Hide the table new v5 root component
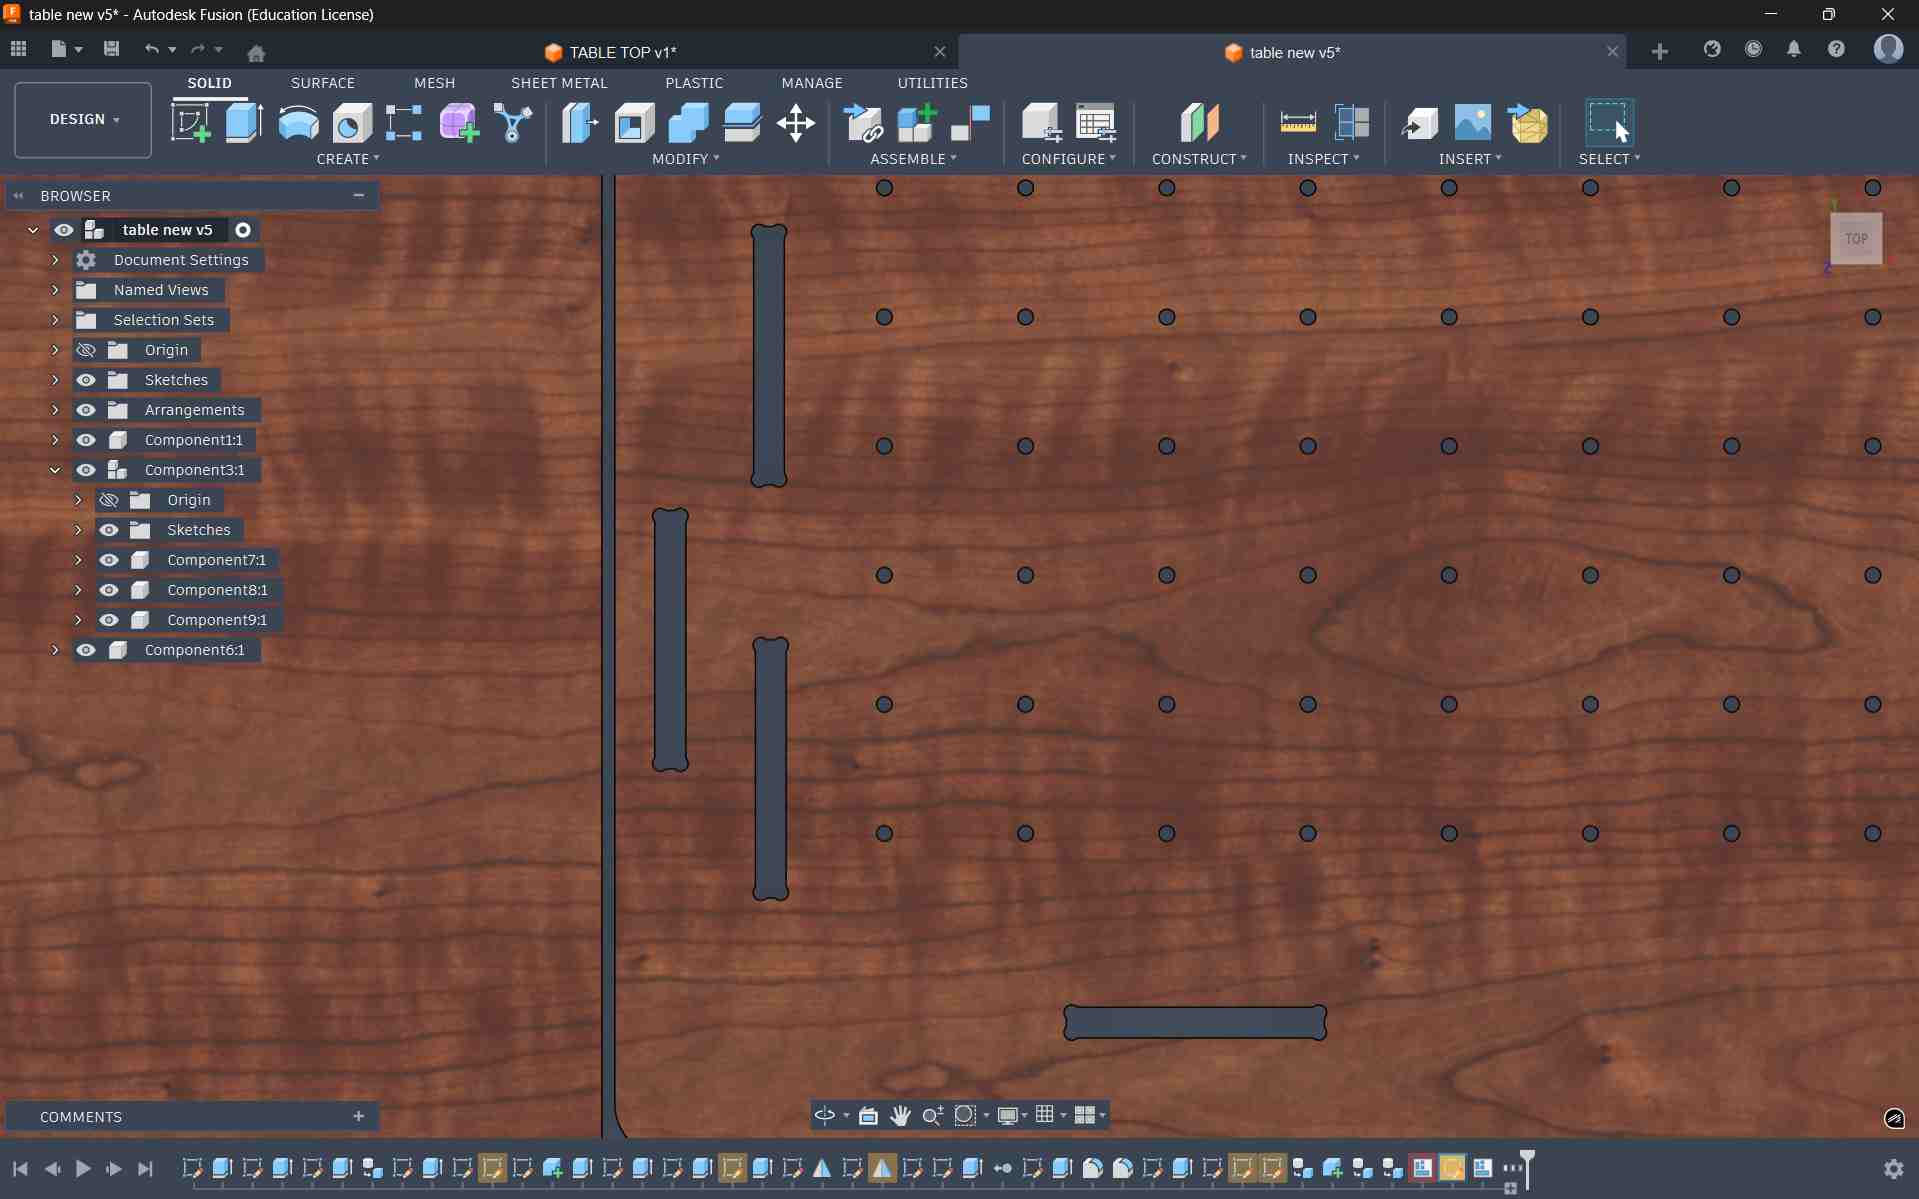Screen dimensions: 1919x1199 coord(64,230)
